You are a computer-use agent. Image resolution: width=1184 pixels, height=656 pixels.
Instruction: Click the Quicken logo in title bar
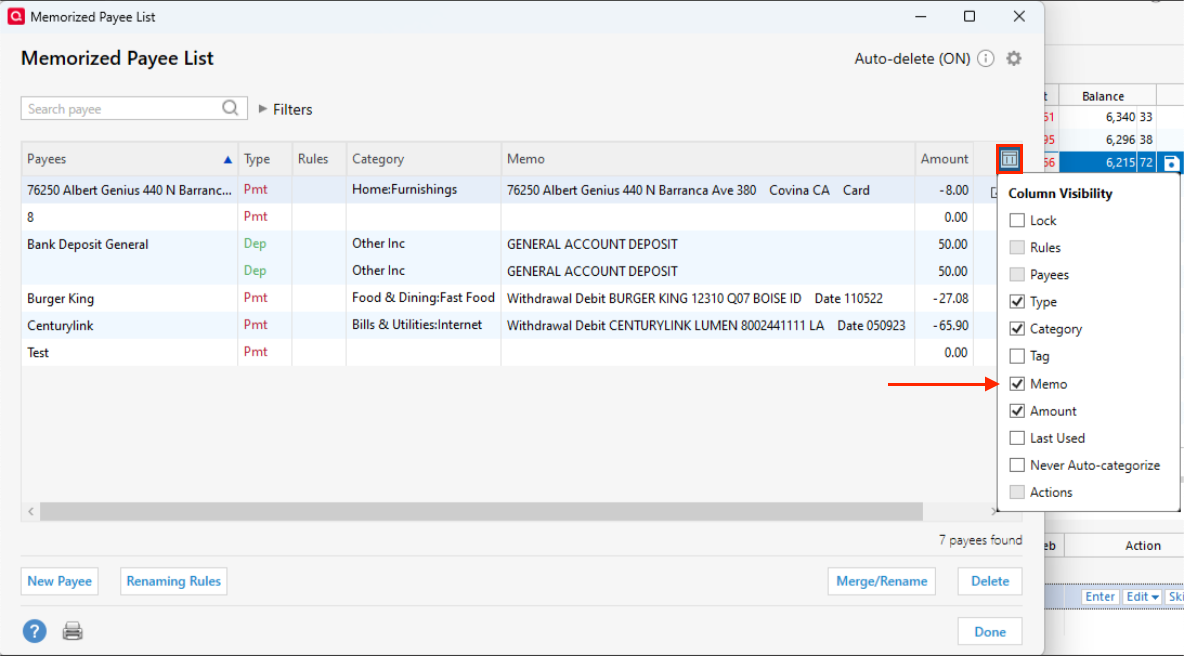click(x=16, y=17)
